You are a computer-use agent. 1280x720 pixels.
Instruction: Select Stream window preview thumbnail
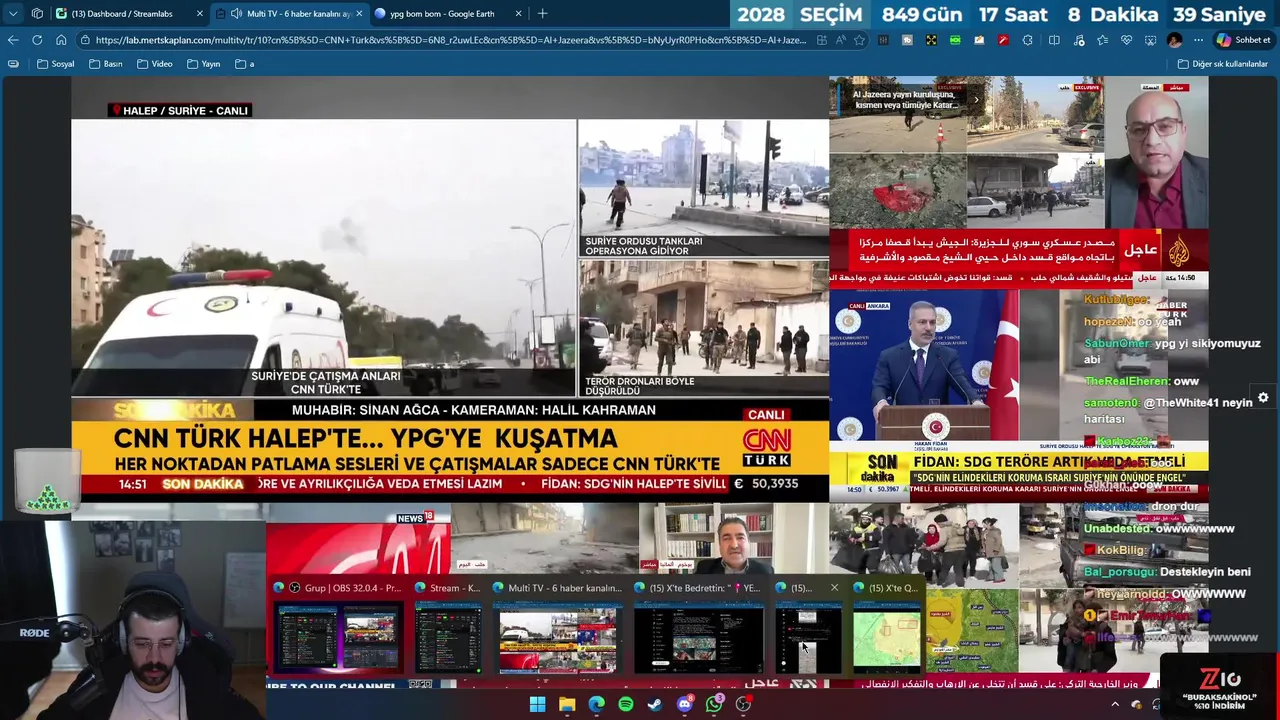tap(448, 627)
